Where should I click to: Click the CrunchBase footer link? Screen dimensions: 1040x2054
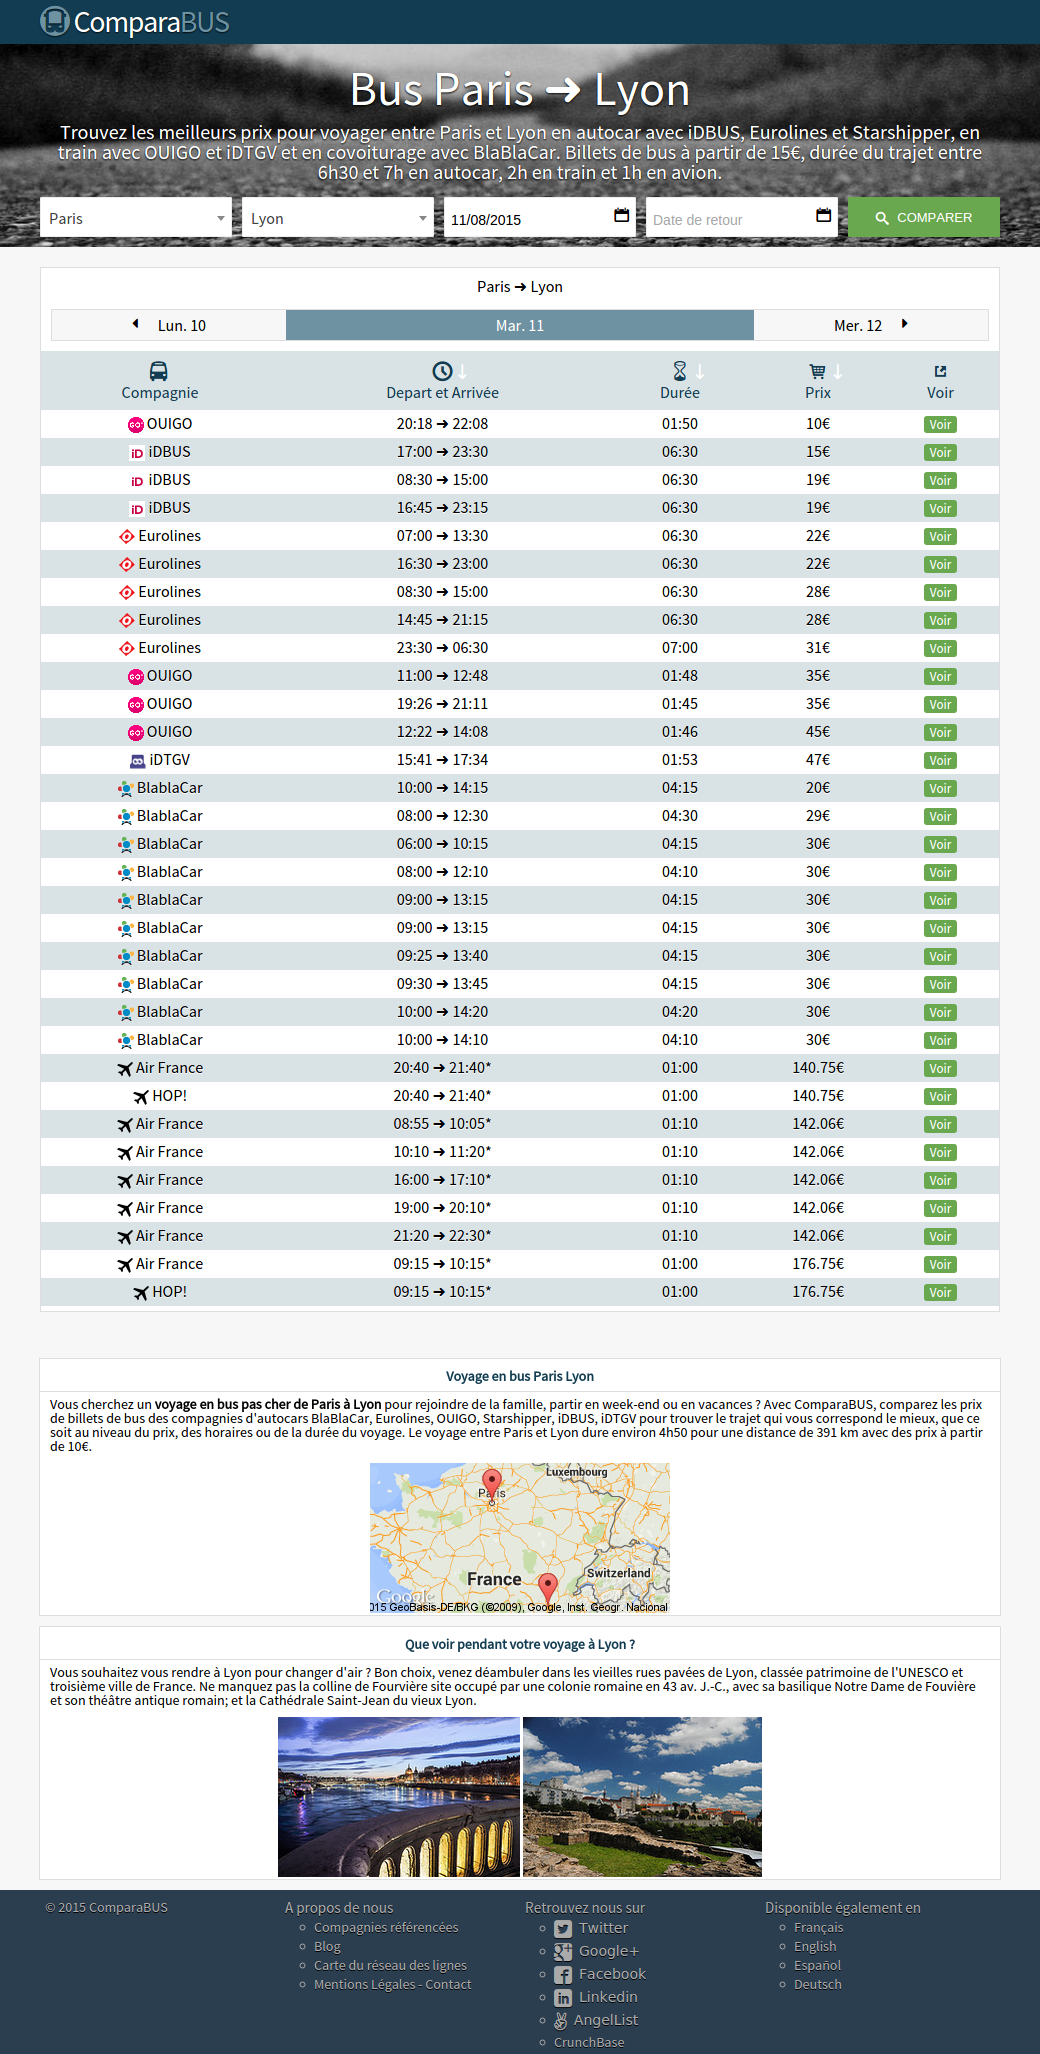point(589,2043)
